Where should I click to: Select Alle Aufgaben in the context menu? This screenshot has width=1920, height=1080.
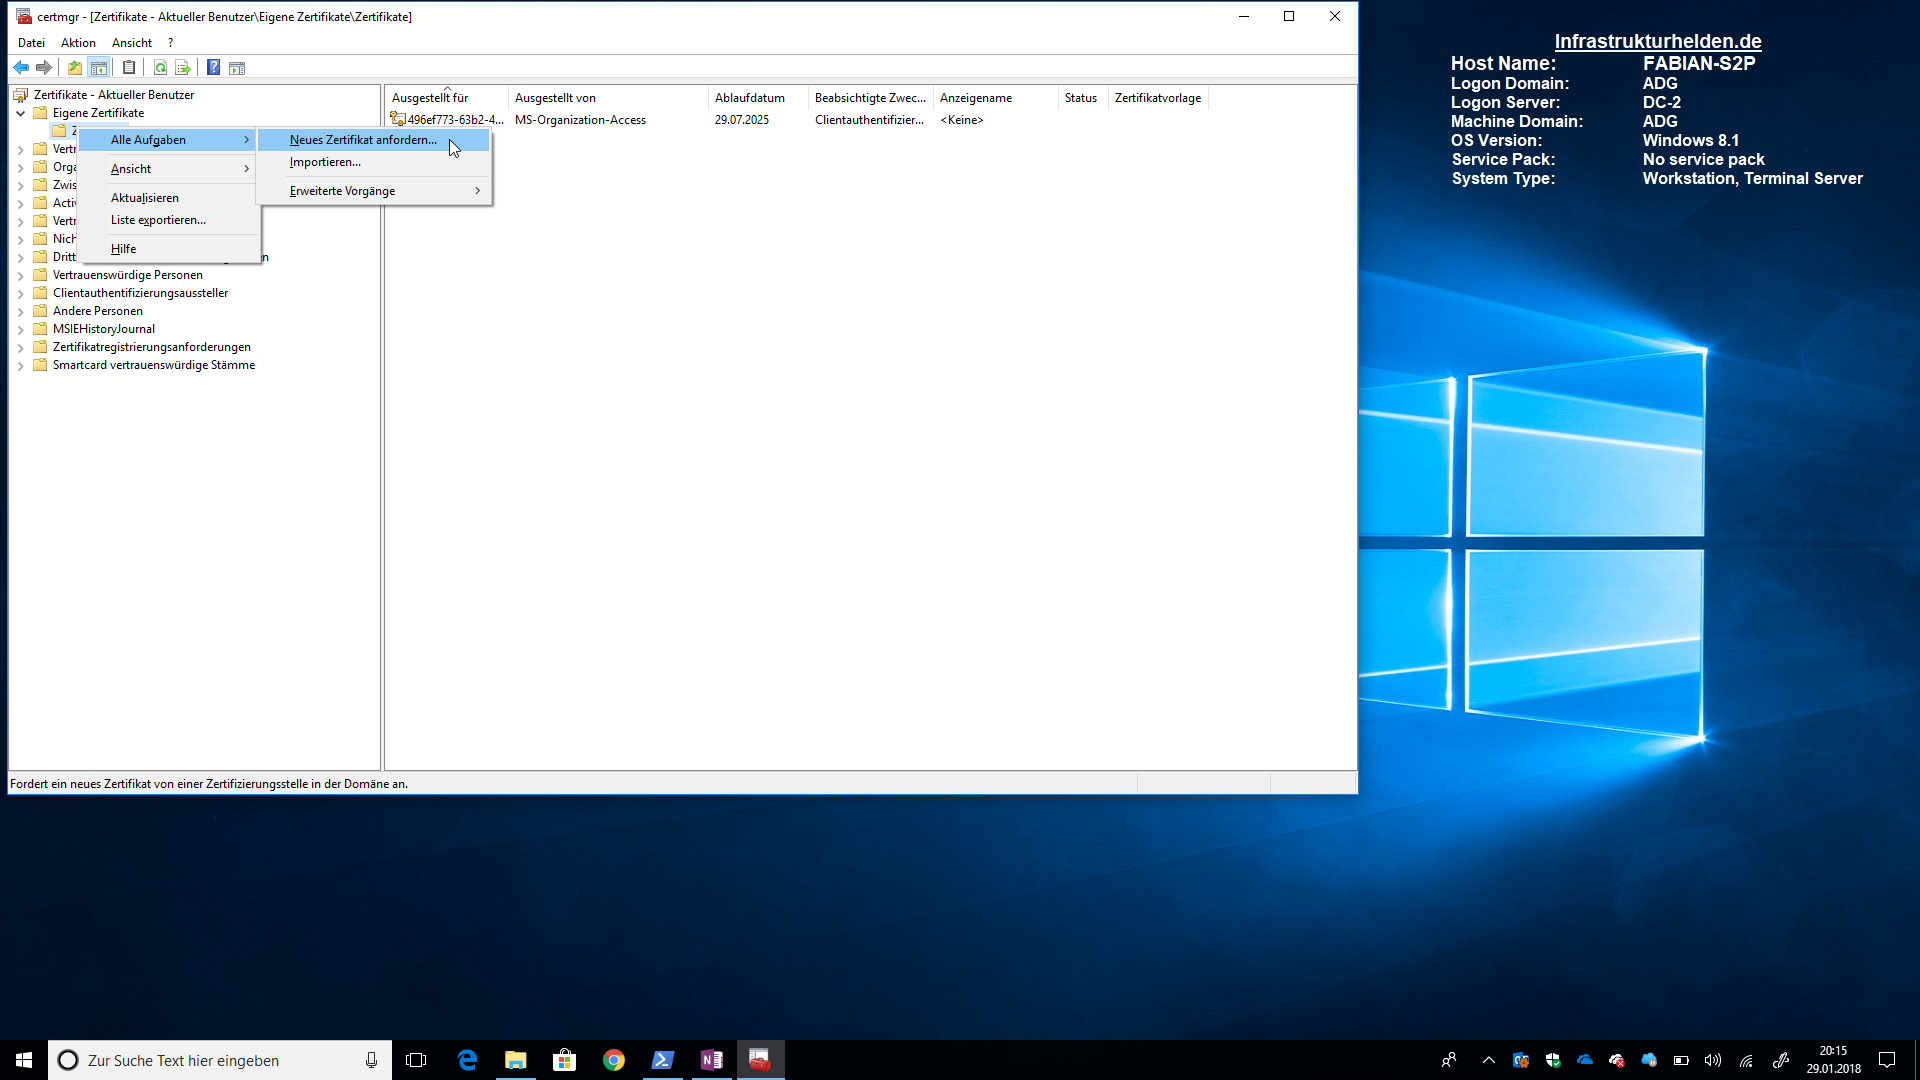tap(169, 140)
